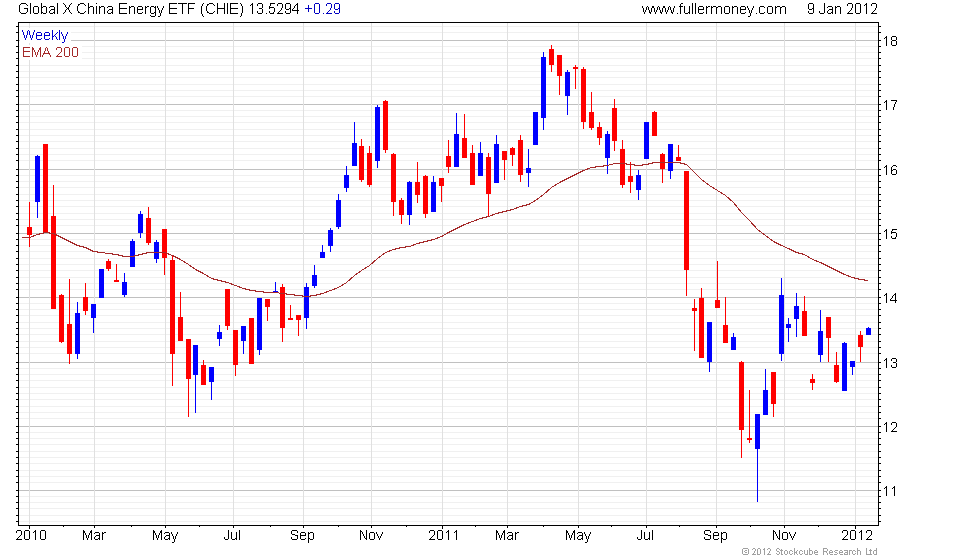960x560 pixels.
Task: Select the Weekly legend label
Action: (x=45, y=35)
